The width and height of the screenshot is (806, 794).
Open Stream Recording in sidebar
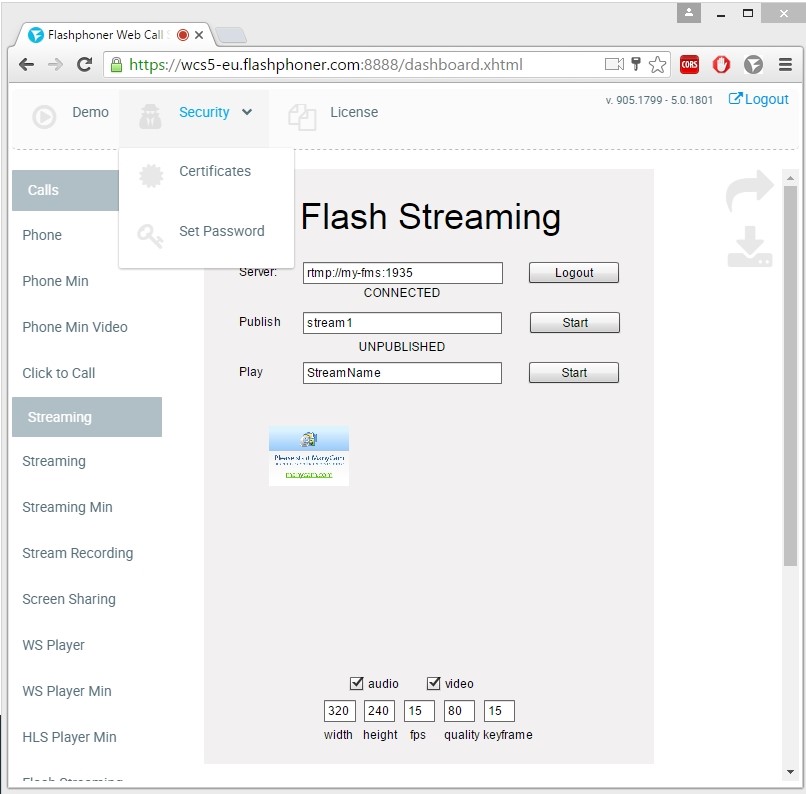[78, 553]
